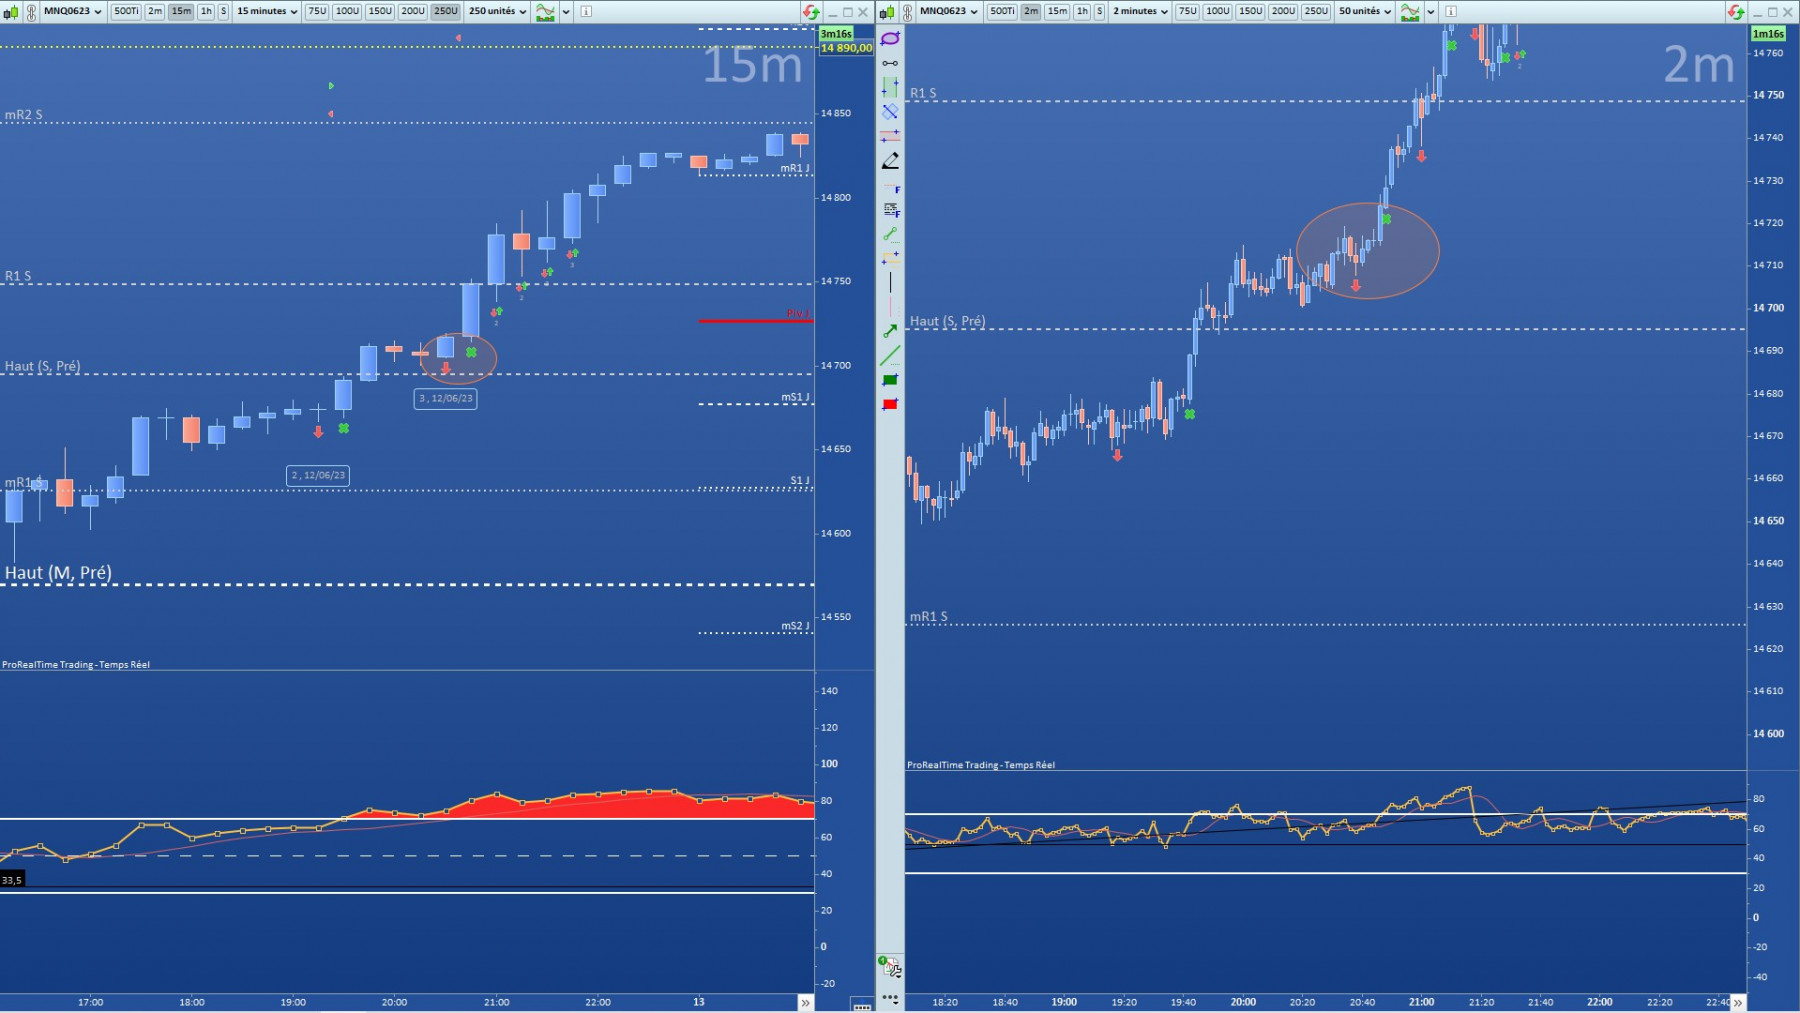Select the ellipse drawing tool
The image size is (1800, 1013).
[890, 38]
